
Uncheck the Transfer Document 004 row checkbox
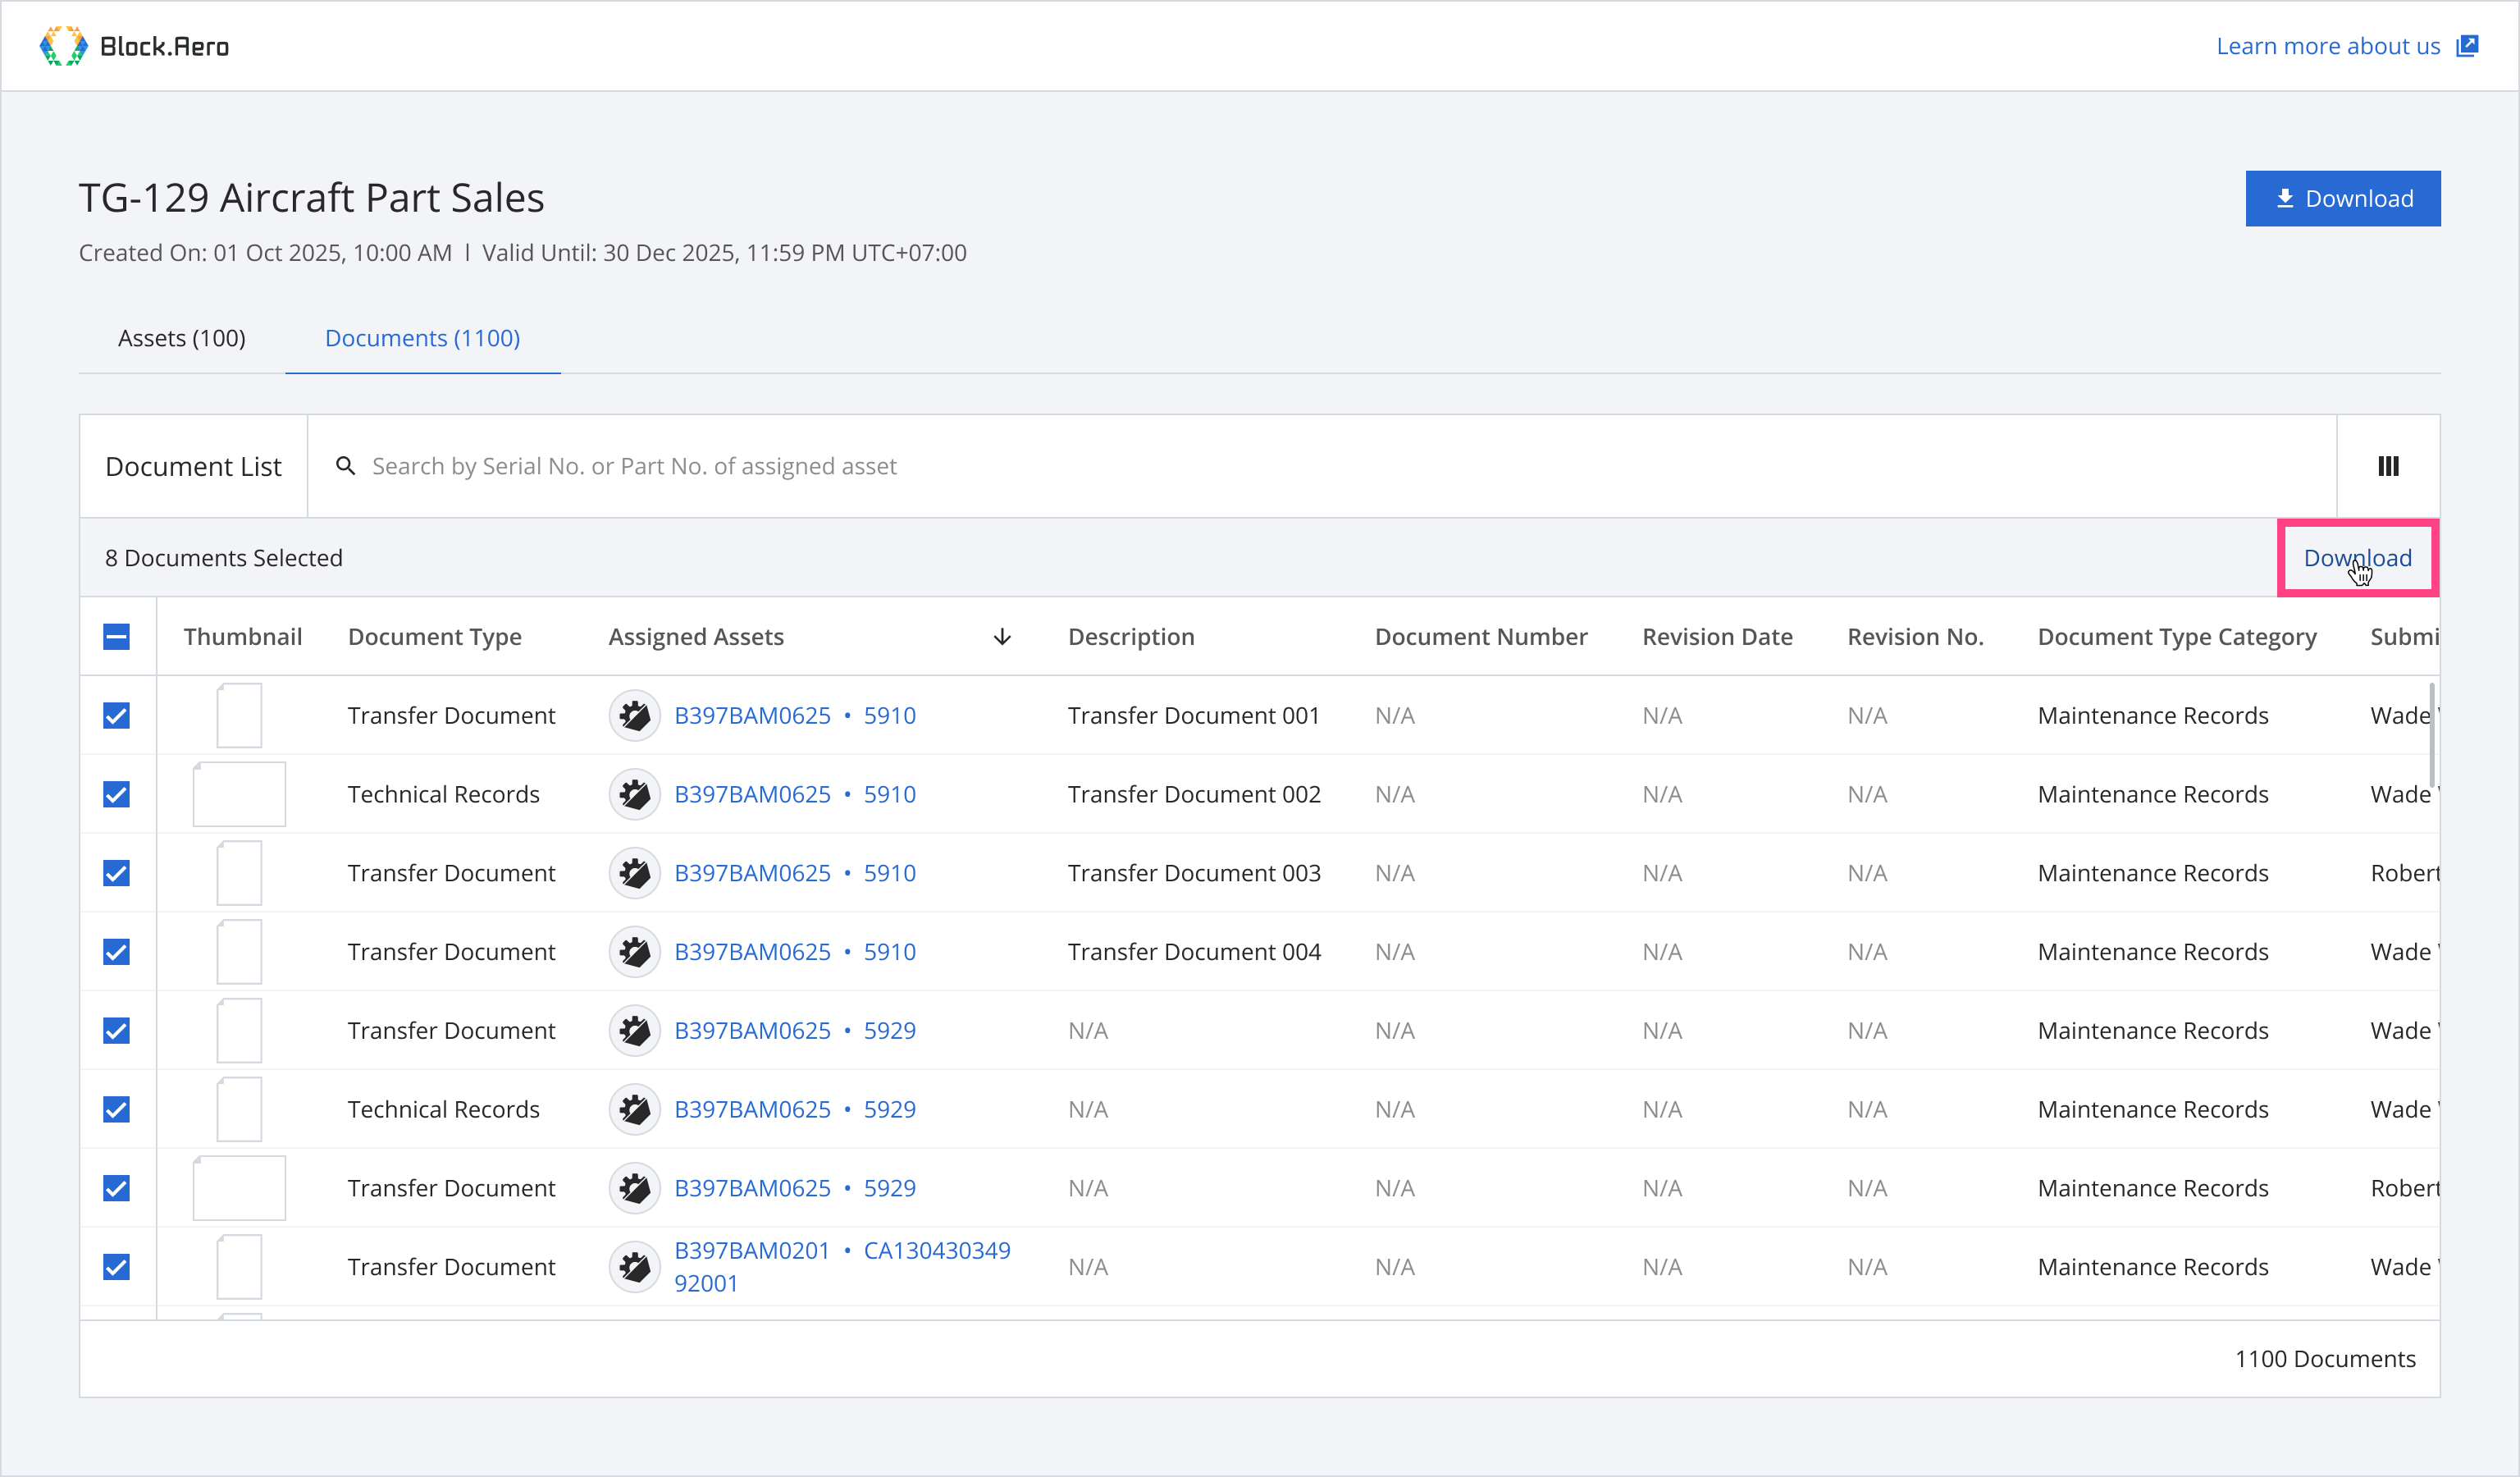point(117,952)
